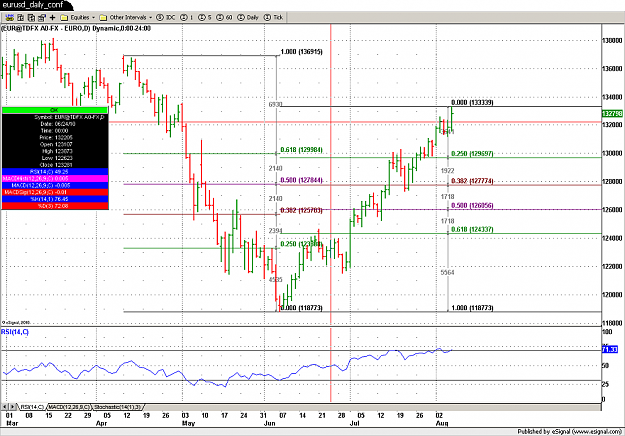Click the green OK bar in data window
This screenshot has height=436, width=625.
pyautogui.click(x=55, y=110)
